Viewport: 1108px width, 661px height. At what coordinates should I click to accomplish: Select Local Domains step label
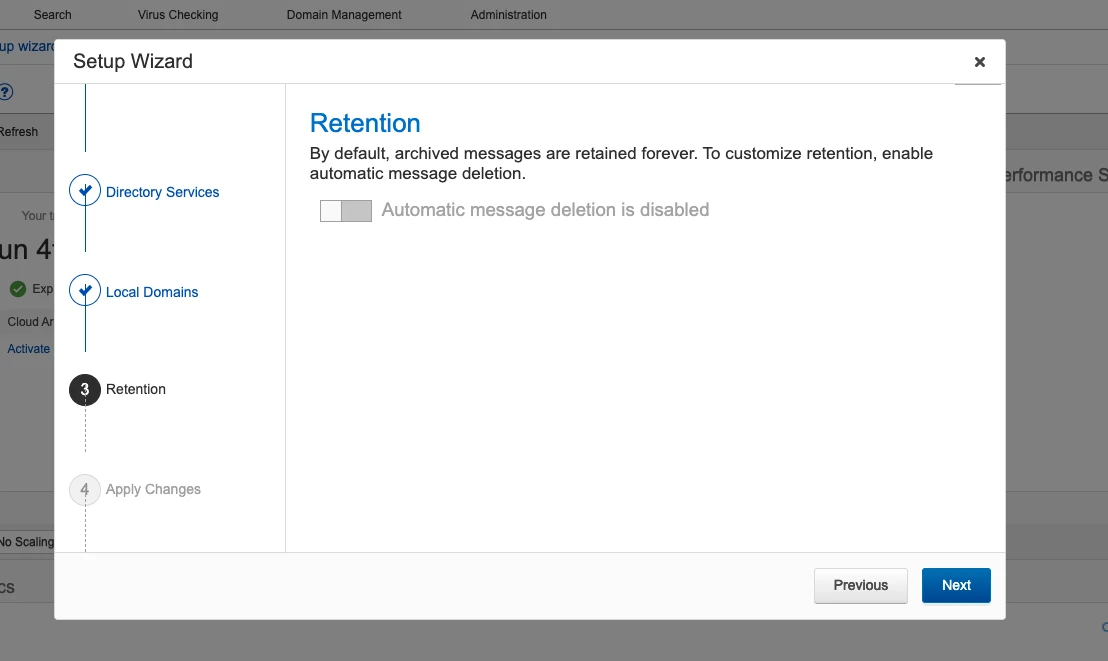click(152, 292)
